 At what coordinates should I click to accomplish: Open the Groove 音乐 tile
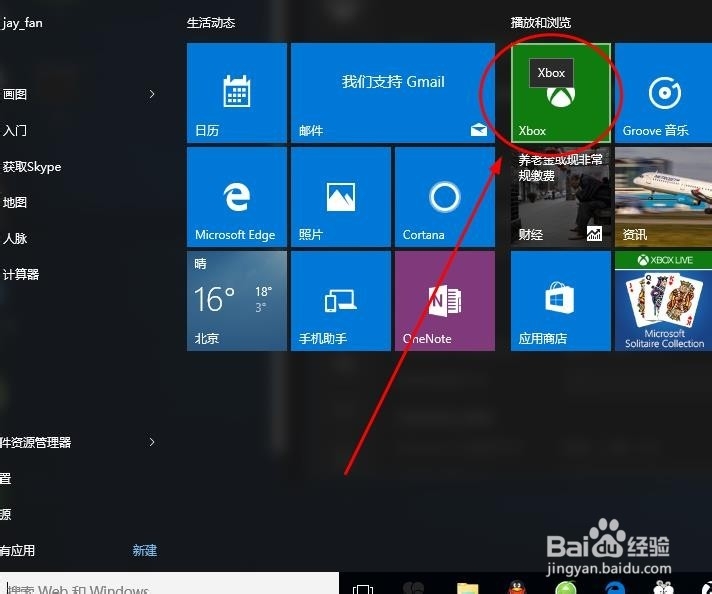click(x=663, y=93)
